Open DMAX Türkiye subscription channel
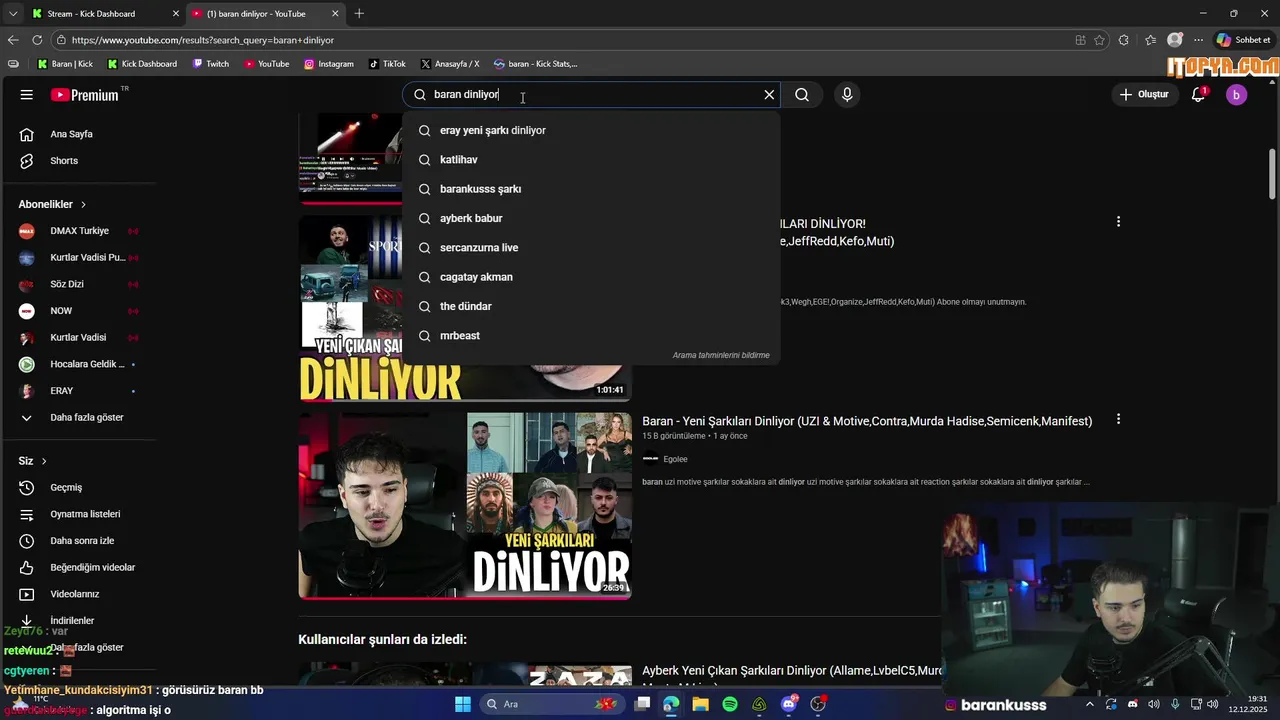The width and height of the screenshot is (1280, 720). click(x=78, y=231)
